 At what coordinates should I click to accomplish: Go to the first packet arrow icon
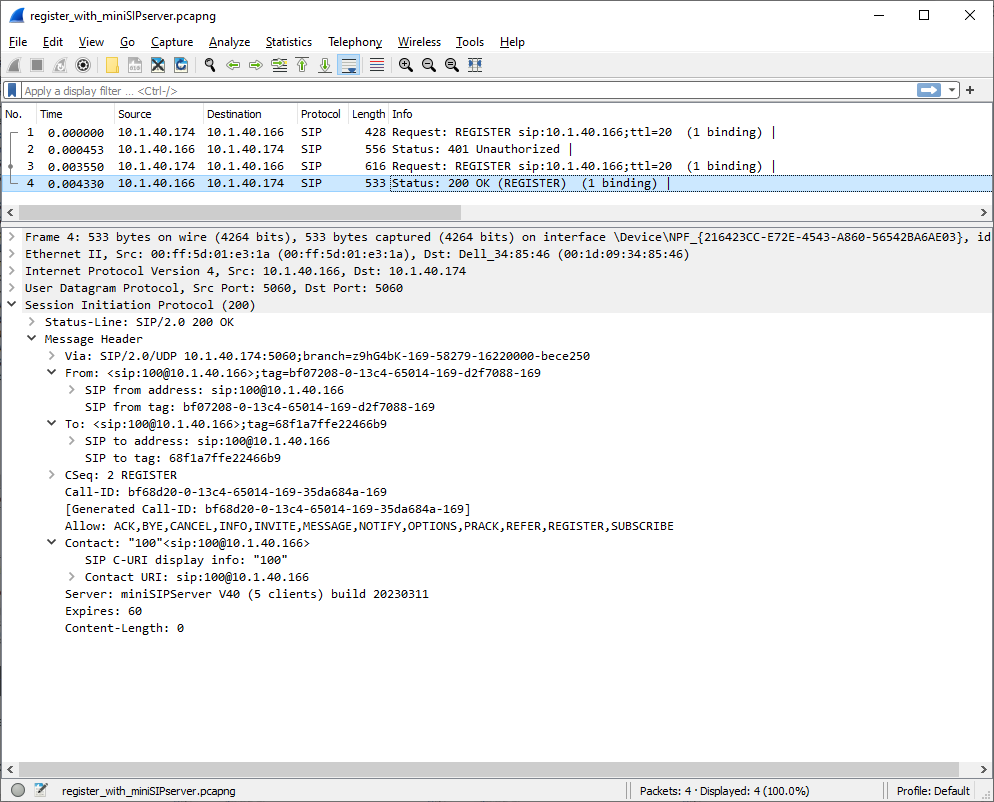302,65
